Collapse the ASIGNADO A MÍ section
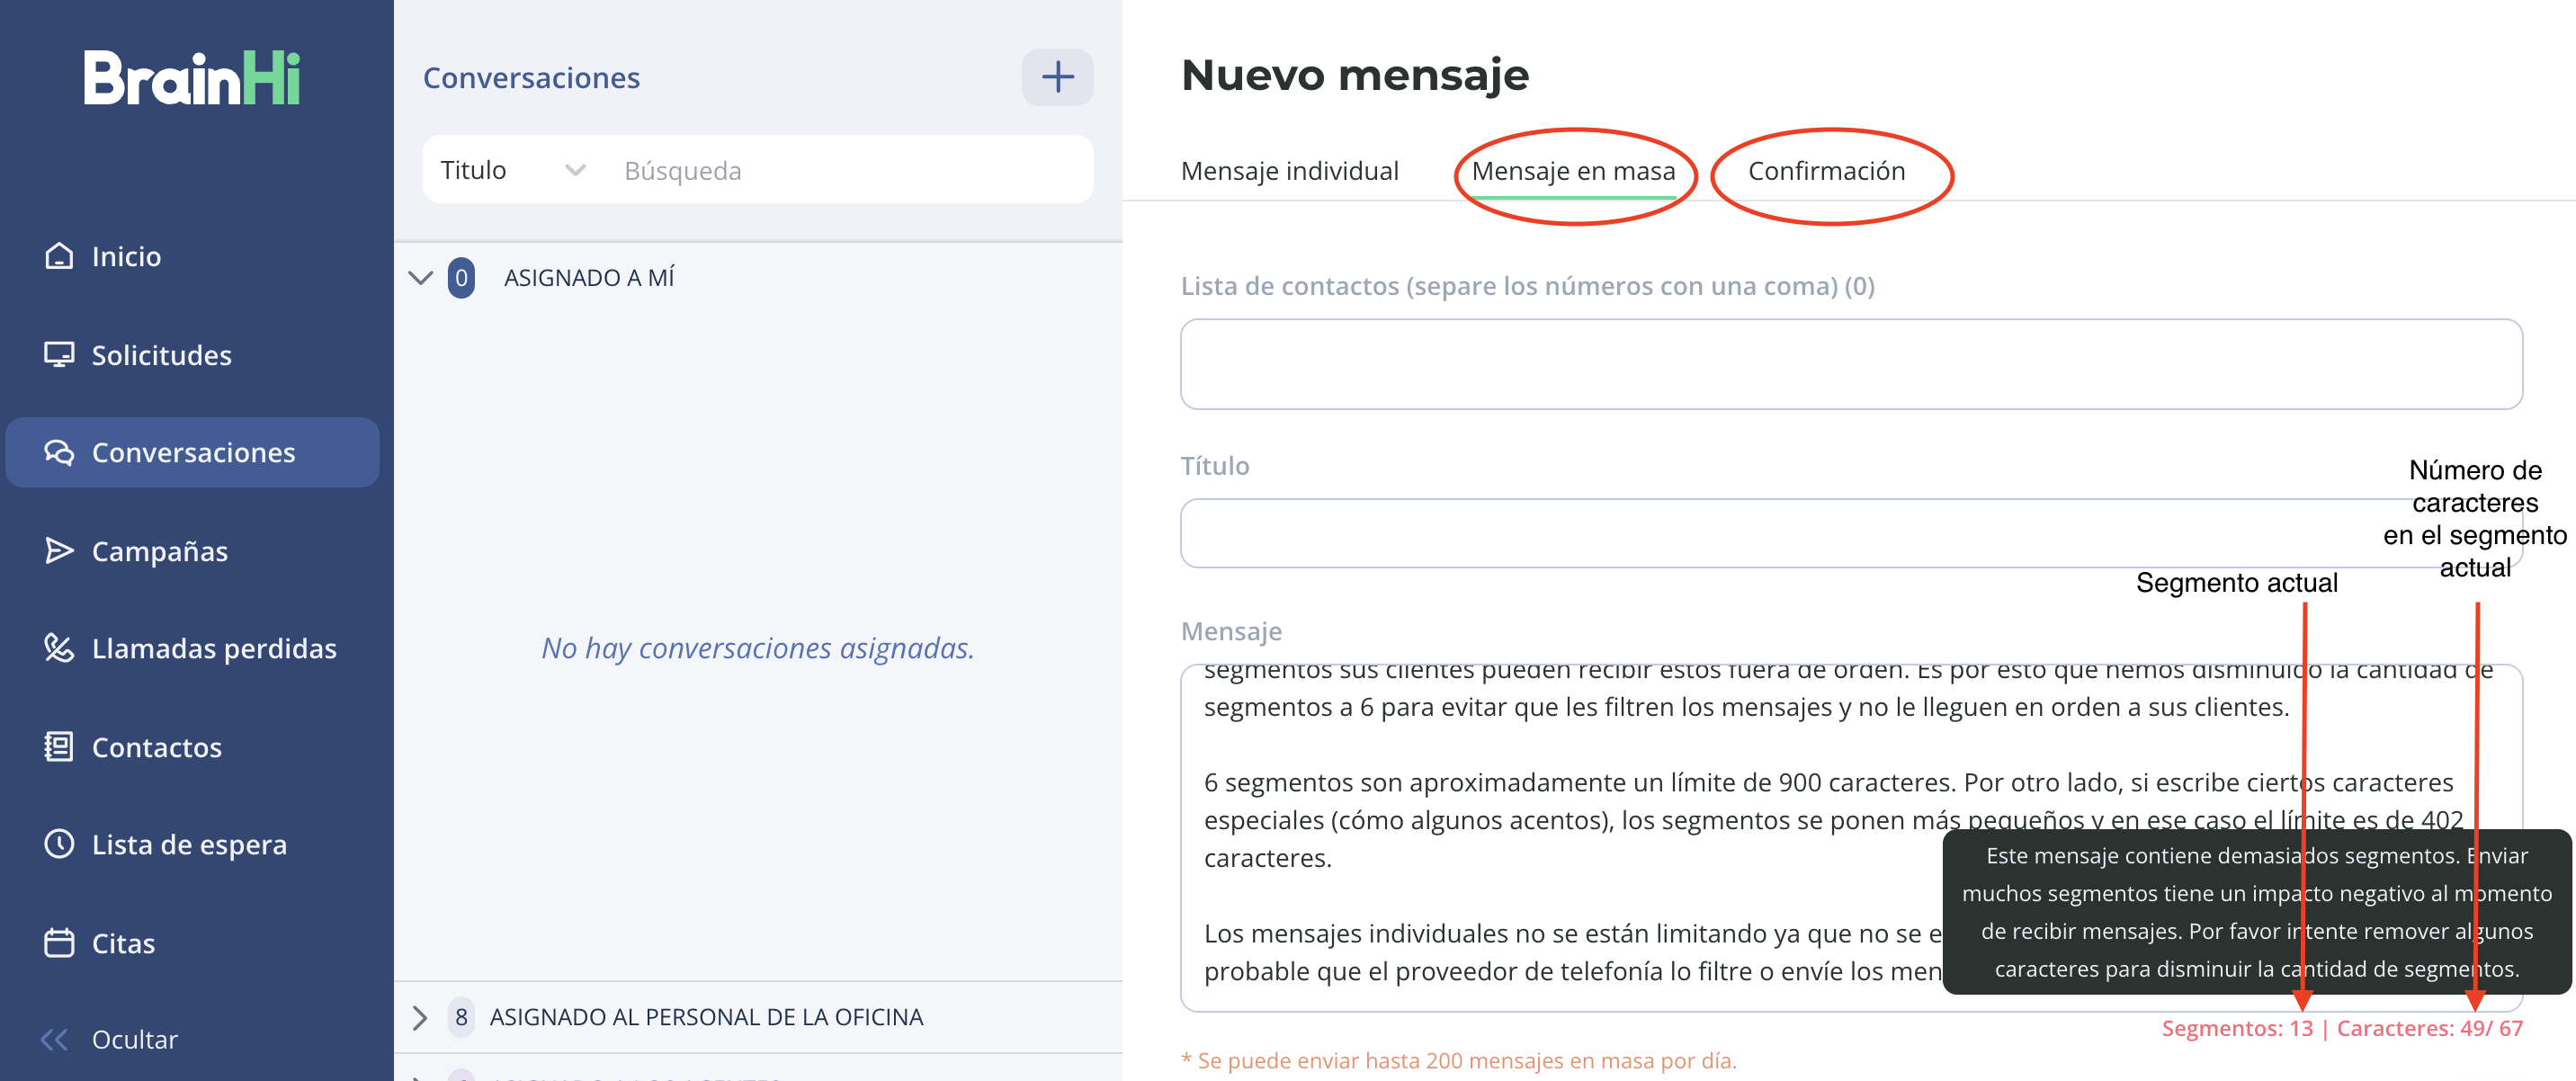The image size is (2576, 1081). tap(421, 277)
